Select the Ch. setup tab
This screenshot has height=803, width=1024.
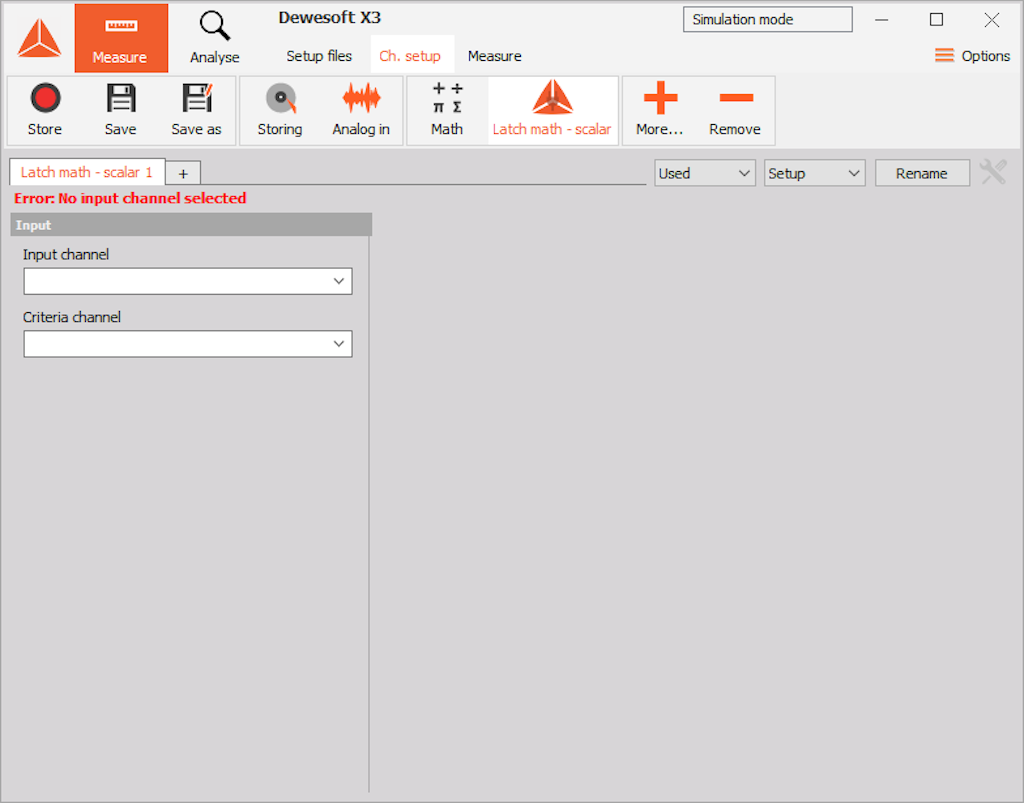pyautogui.click(x=410, y=56)
